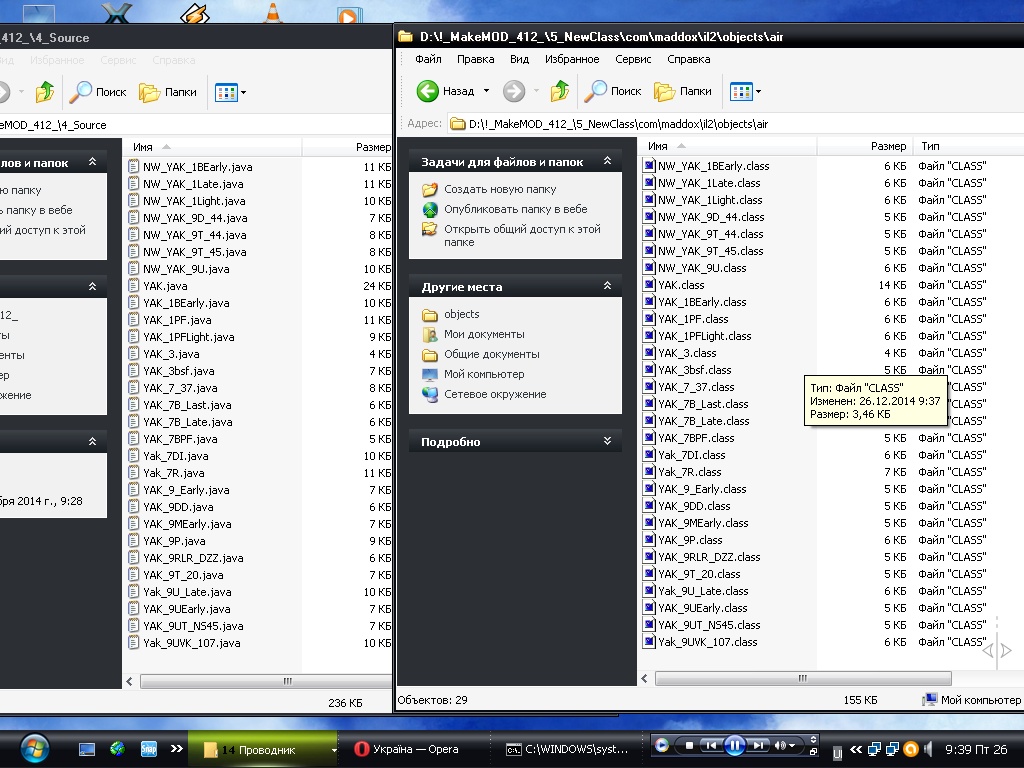The image size is (1024, 768).
Task: Sort left window by Имя column header
Action: [x=212, y=147]
